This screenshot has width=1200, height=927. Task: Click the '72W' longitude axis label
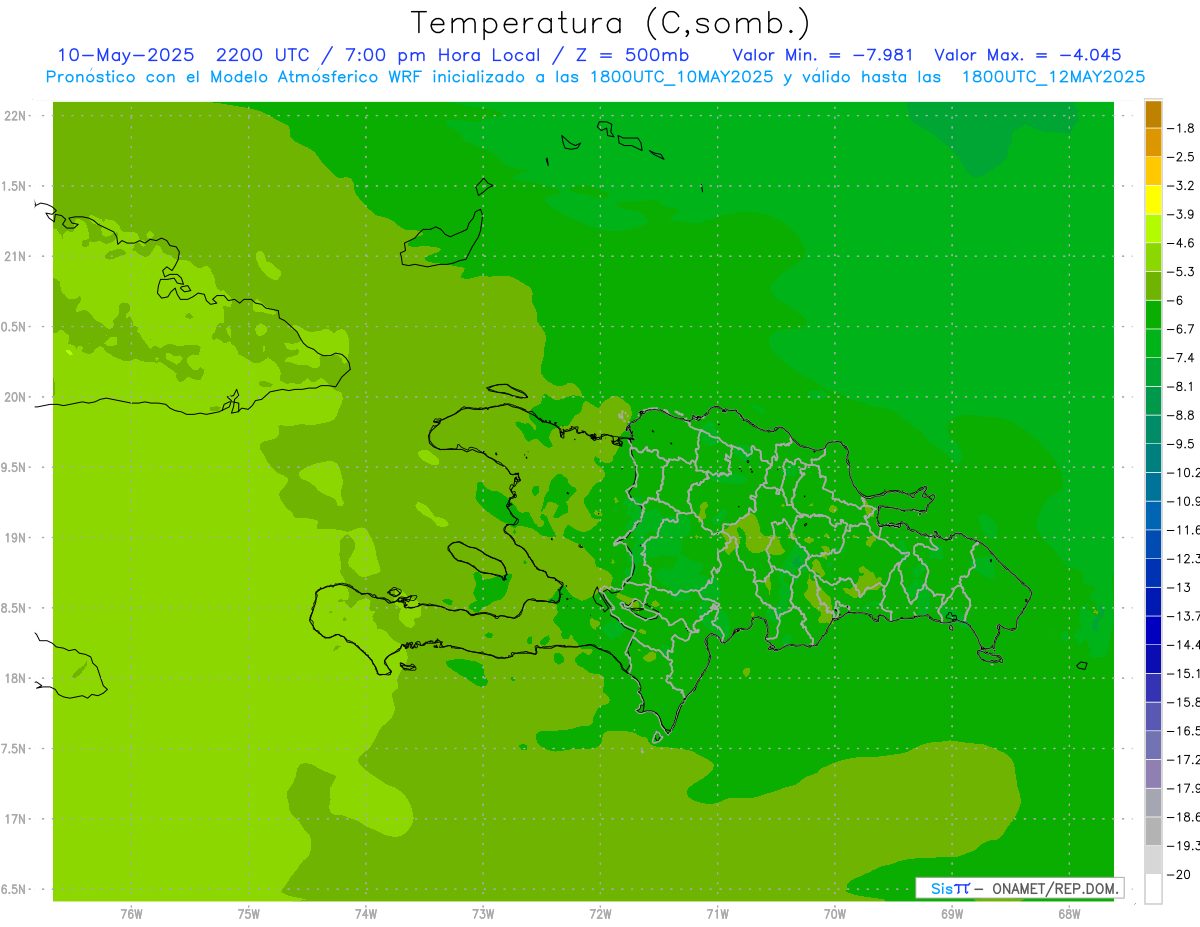(600, 913)
